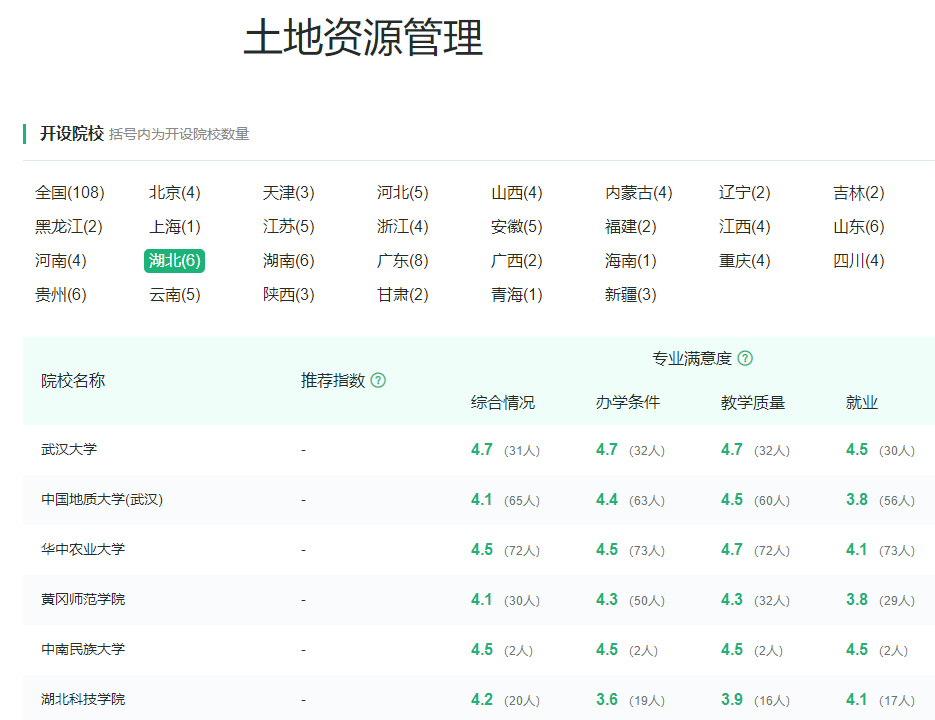Click 武汉大学 就业 score 4.5
Screen dimensions: 935x720
coord(857,449)
